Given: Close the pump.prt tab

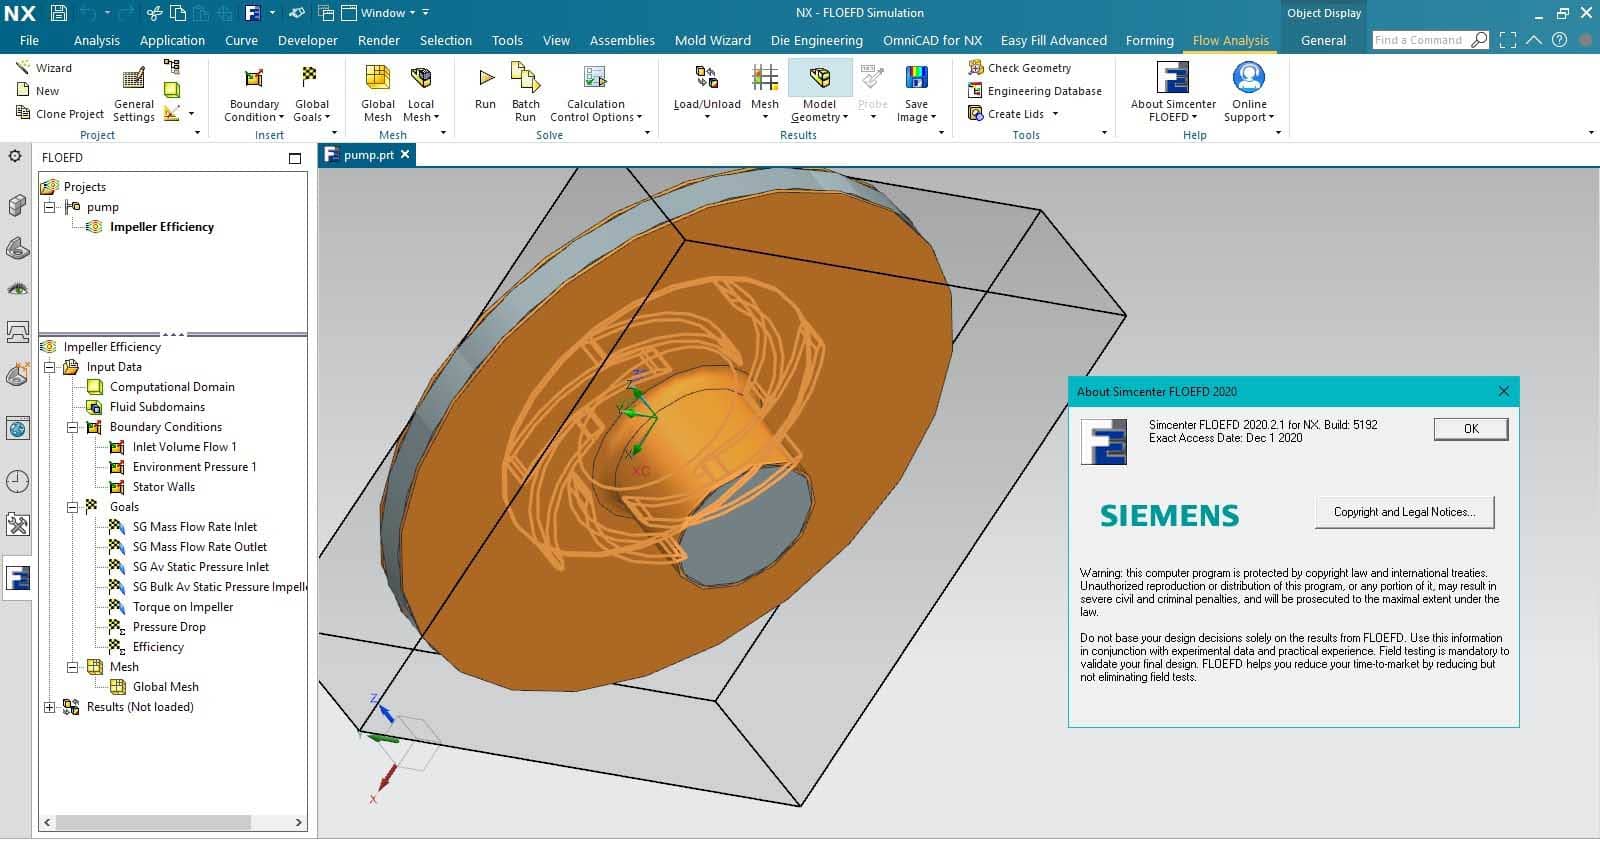Looking at the screenshot, I should (405, 155).
